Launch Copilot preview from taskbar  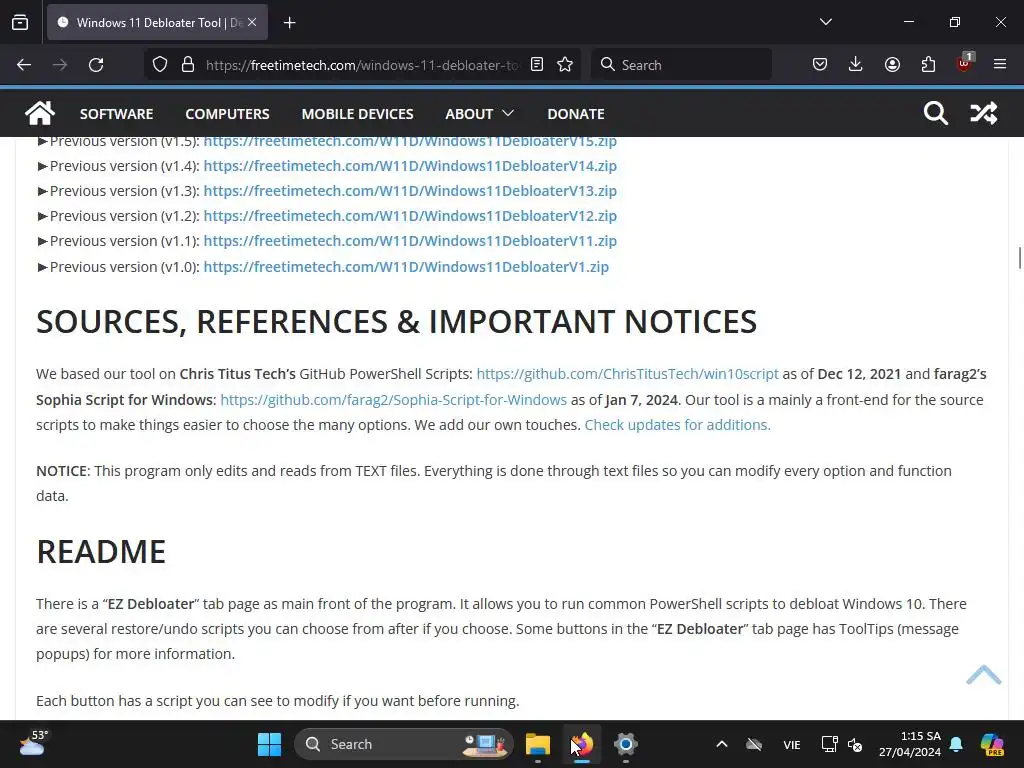992,744
